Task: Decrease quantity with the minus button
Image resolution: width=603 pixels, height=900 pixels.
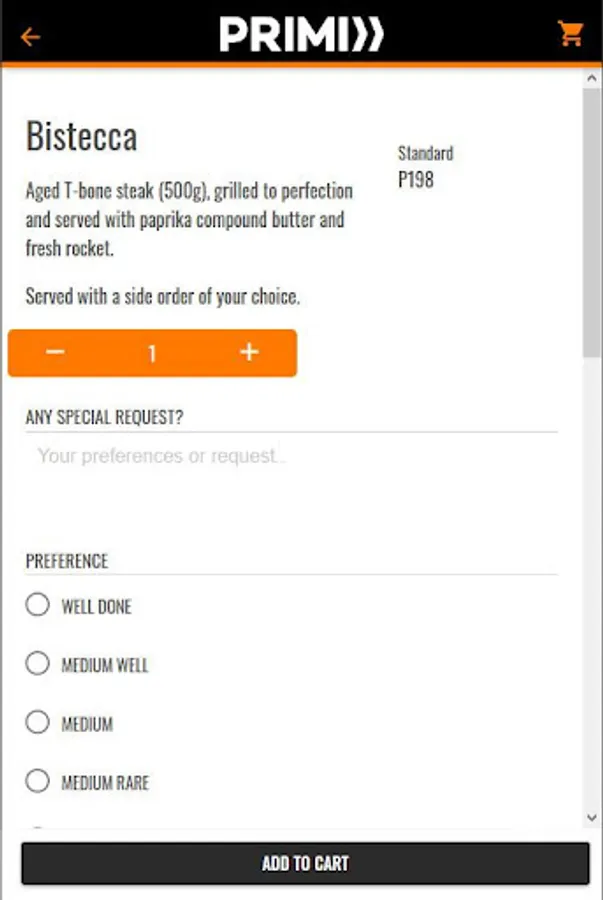Action: [x=56, y=353]
